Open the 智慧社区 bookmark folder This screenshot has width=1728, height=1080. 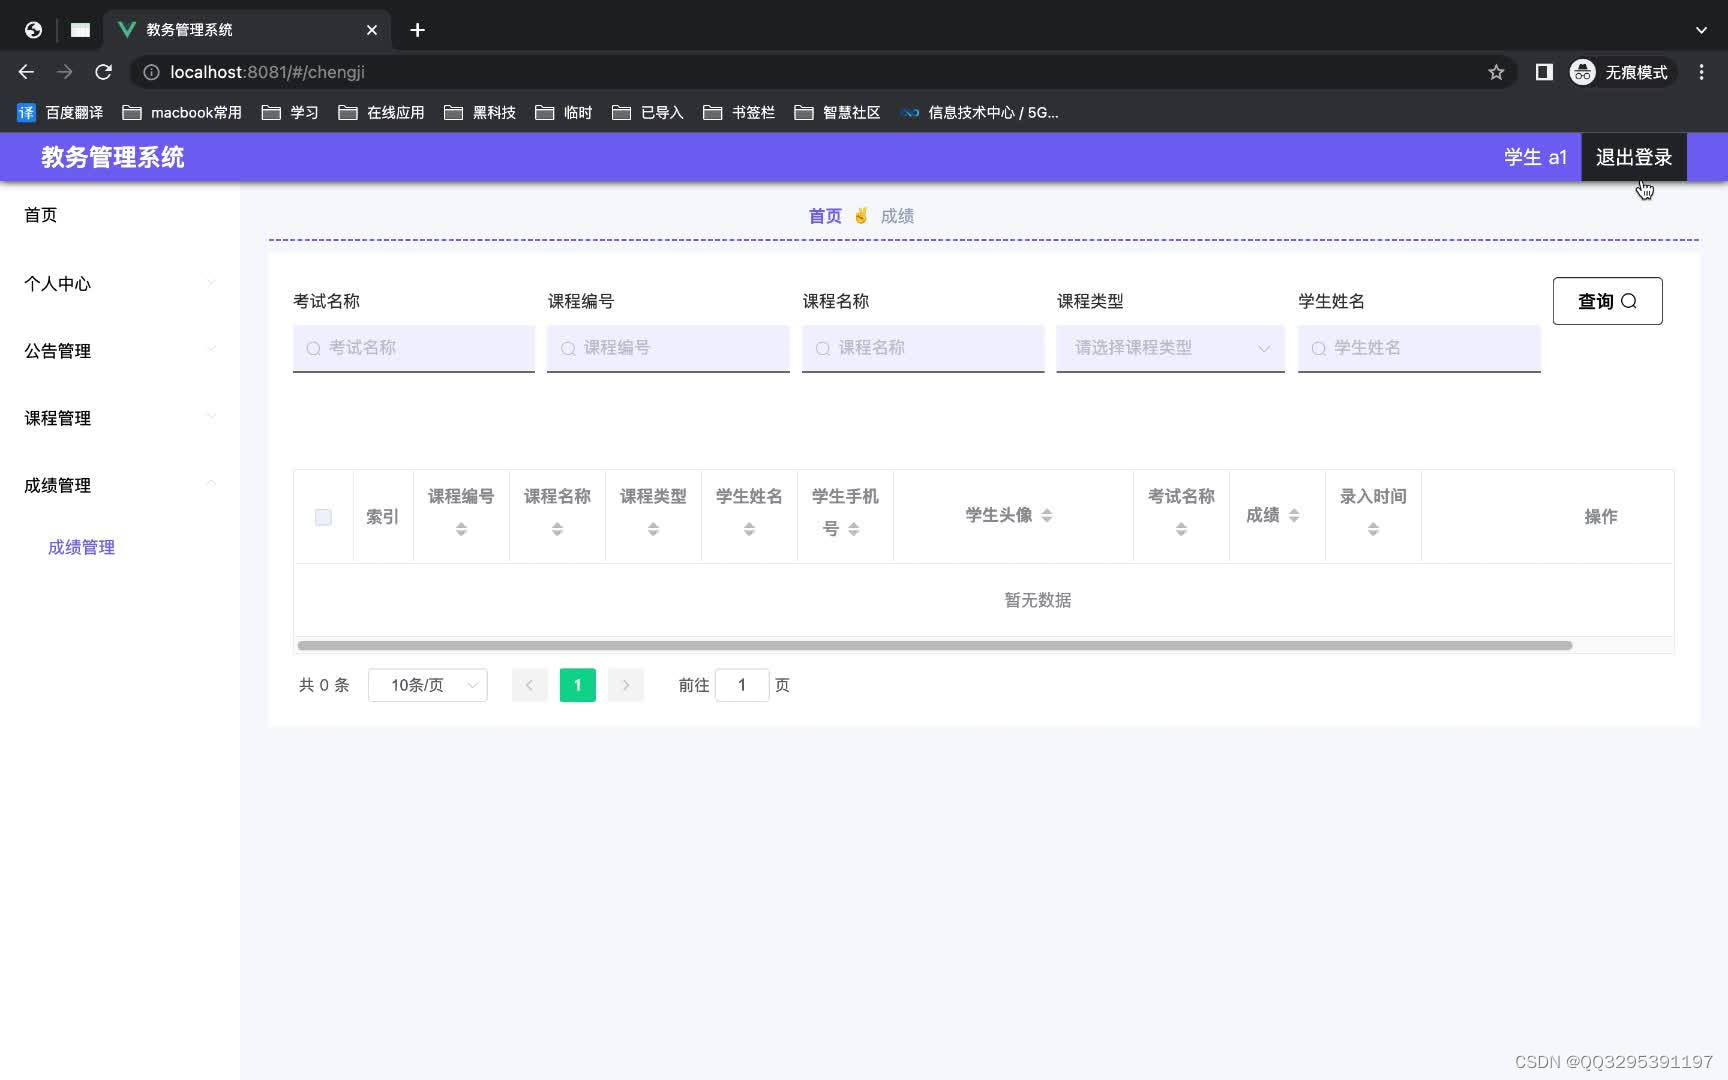tap(838, 113)
